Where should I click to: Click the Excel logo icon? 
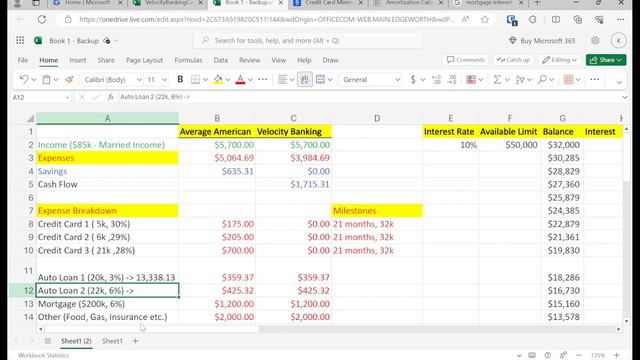[38, 40]
